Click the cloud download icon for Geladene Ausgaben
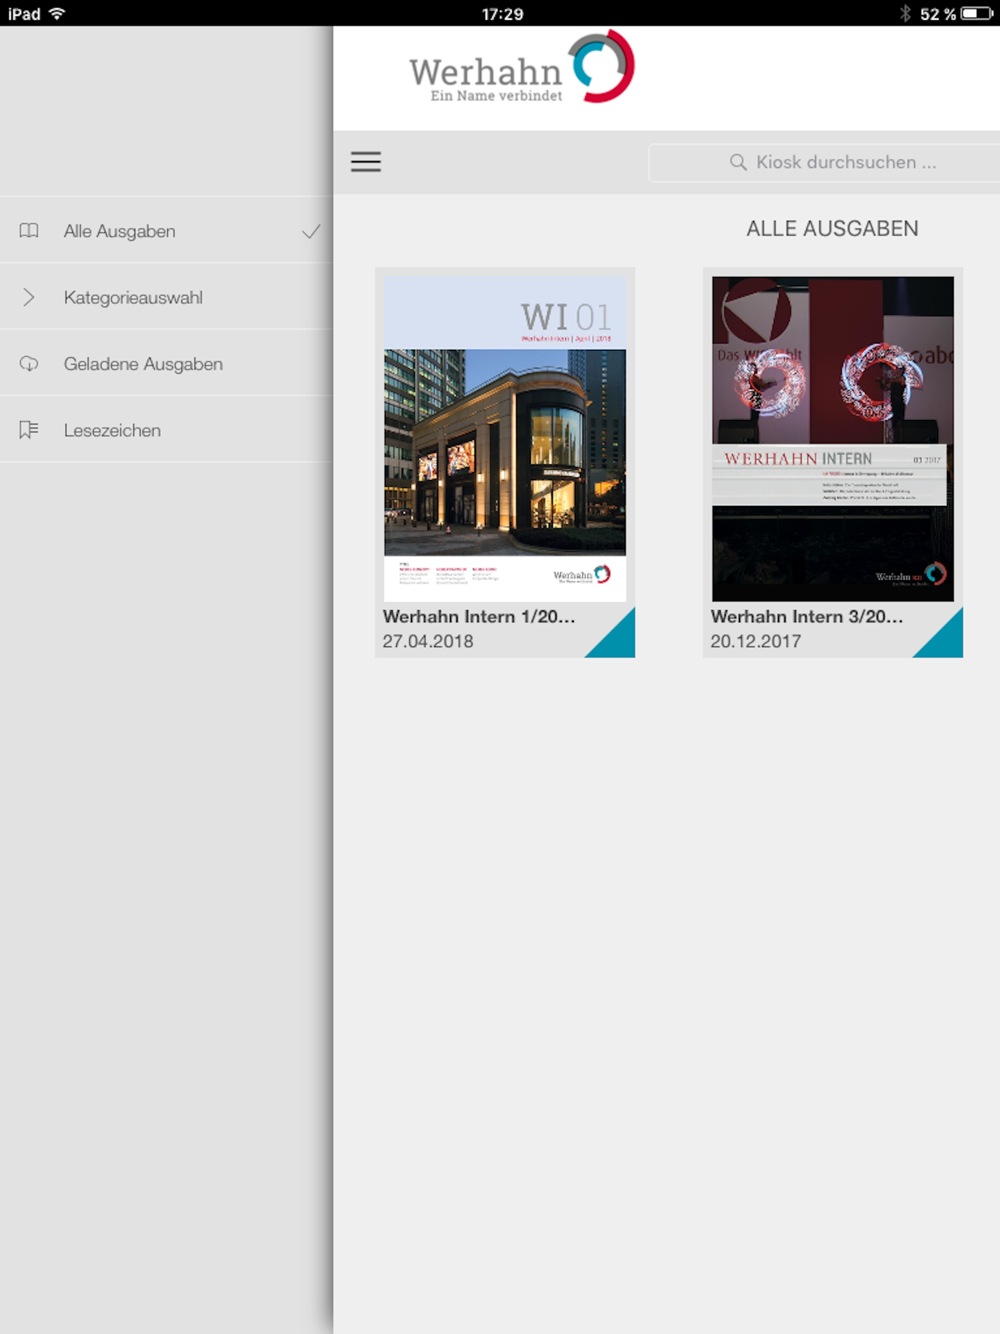Screen dimensions: 1000x1334 29,364
